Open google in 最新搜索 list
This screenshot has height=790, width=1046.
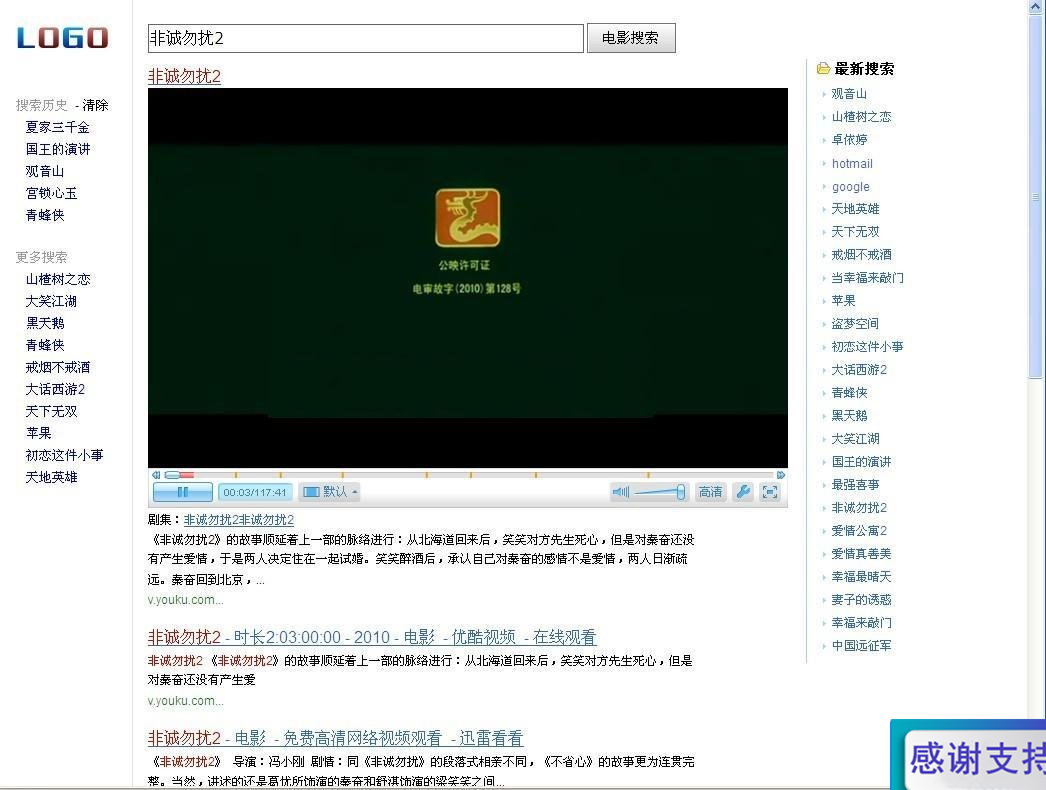(851, 187)
